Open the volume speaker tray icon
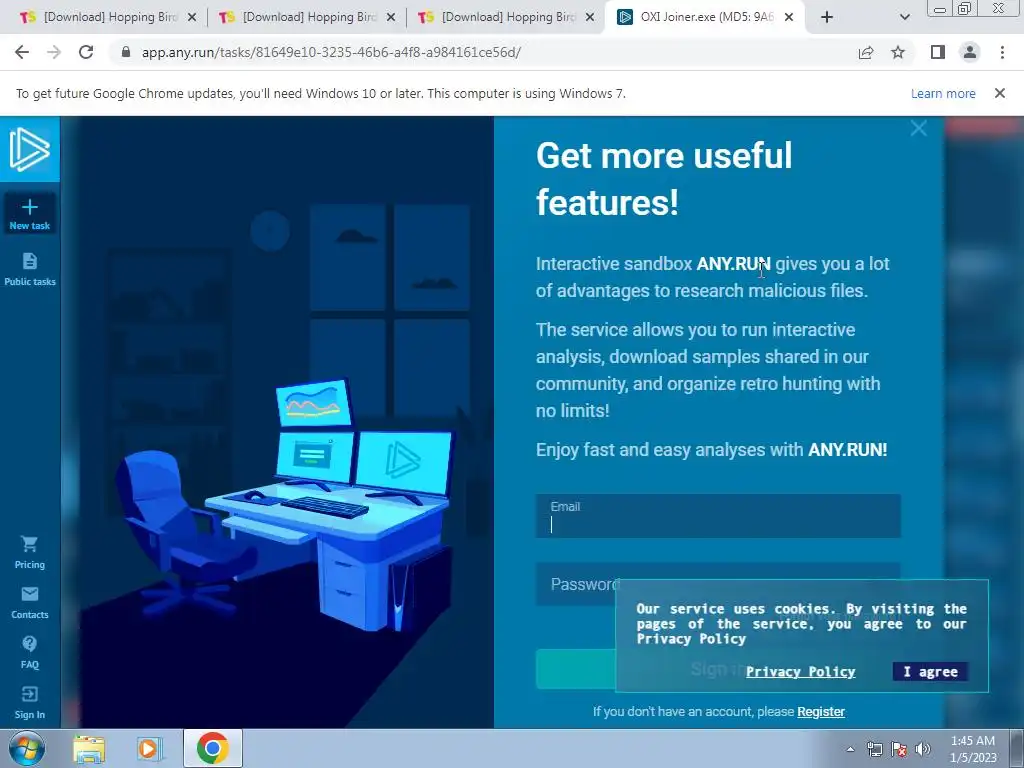This screenshot has width=1024, height=768. (923, 749)
